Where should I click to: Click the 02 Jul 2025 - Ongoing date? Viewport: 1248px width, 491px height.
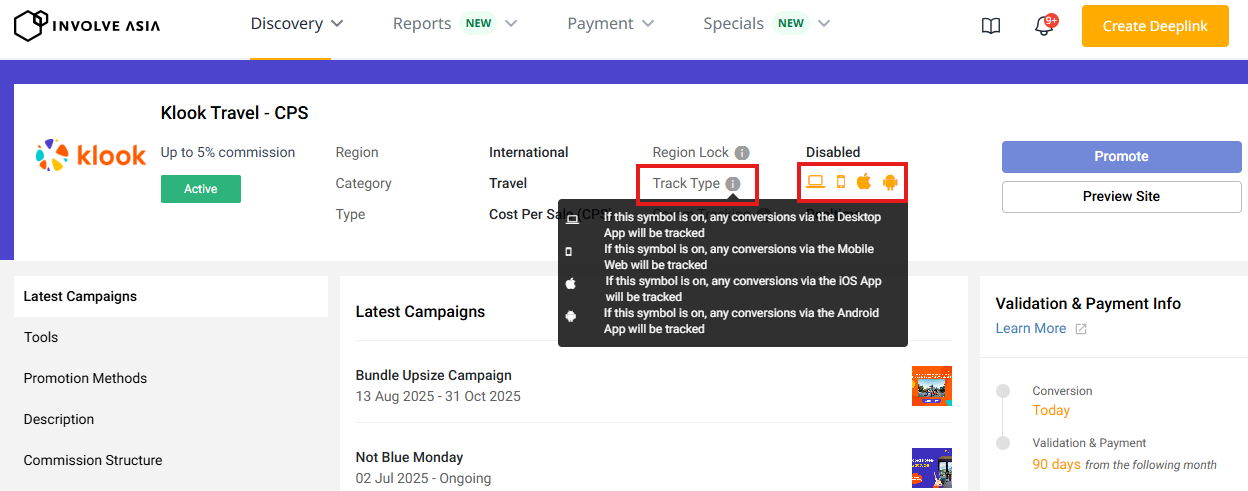(423, 478)
